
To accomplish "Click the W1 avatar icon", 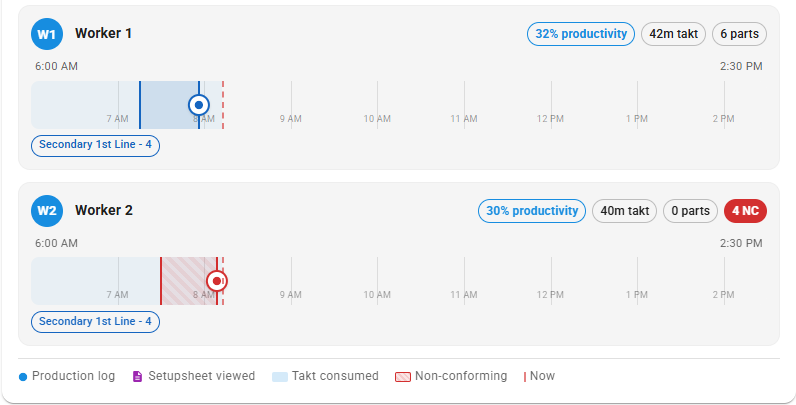I will (47, 34).
